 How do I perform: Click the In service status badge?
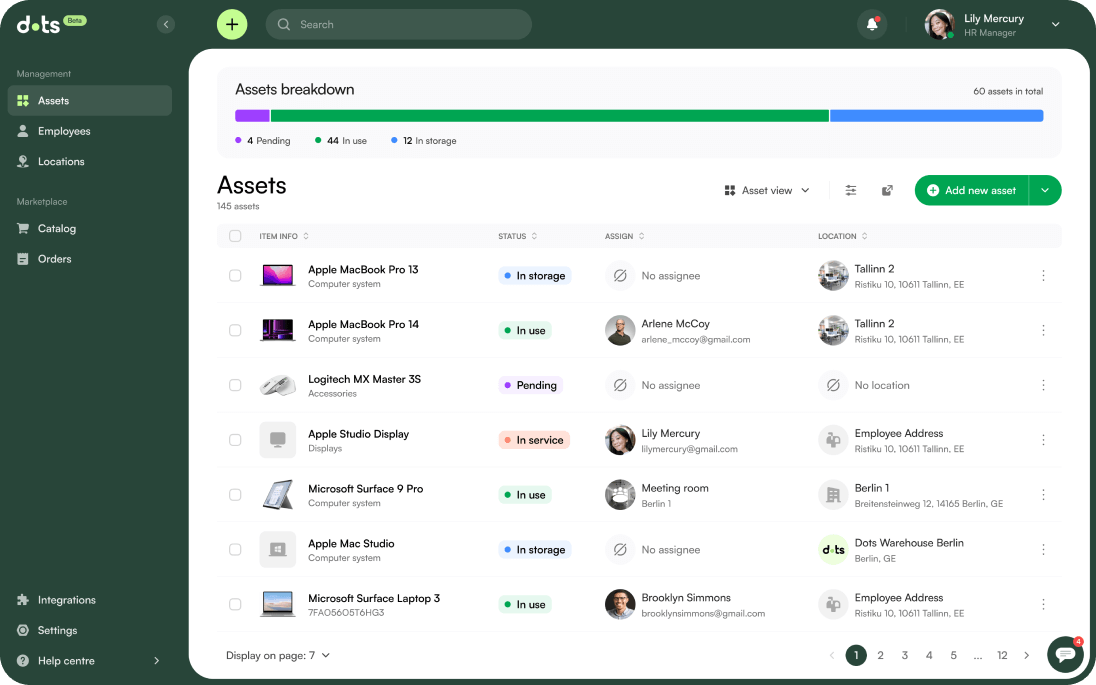tap(534, 440)
